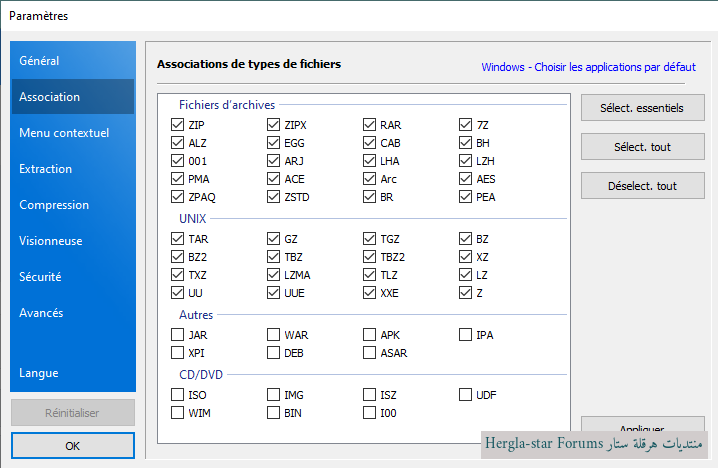The width and height of the screenshot is (718, 468).
Task: Enable the JAR file association
Action: tap(177, 335)
